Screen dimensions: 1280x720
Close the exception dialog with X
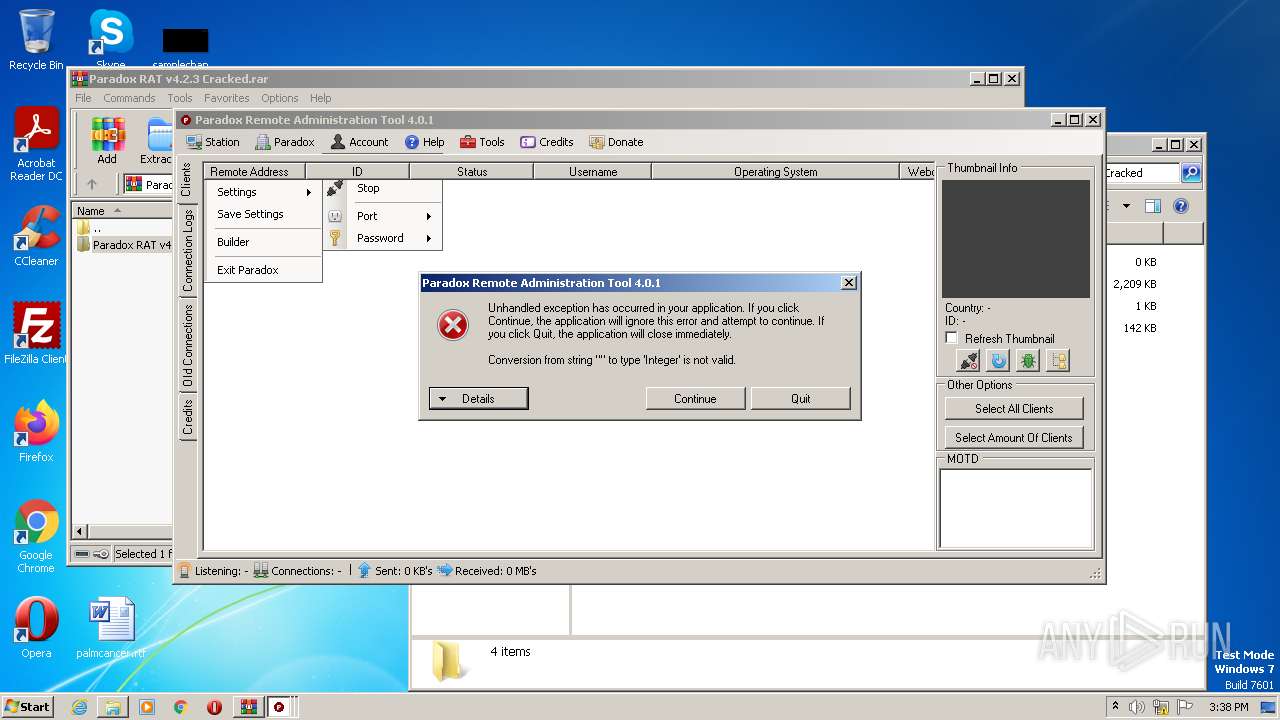[849, 283]
